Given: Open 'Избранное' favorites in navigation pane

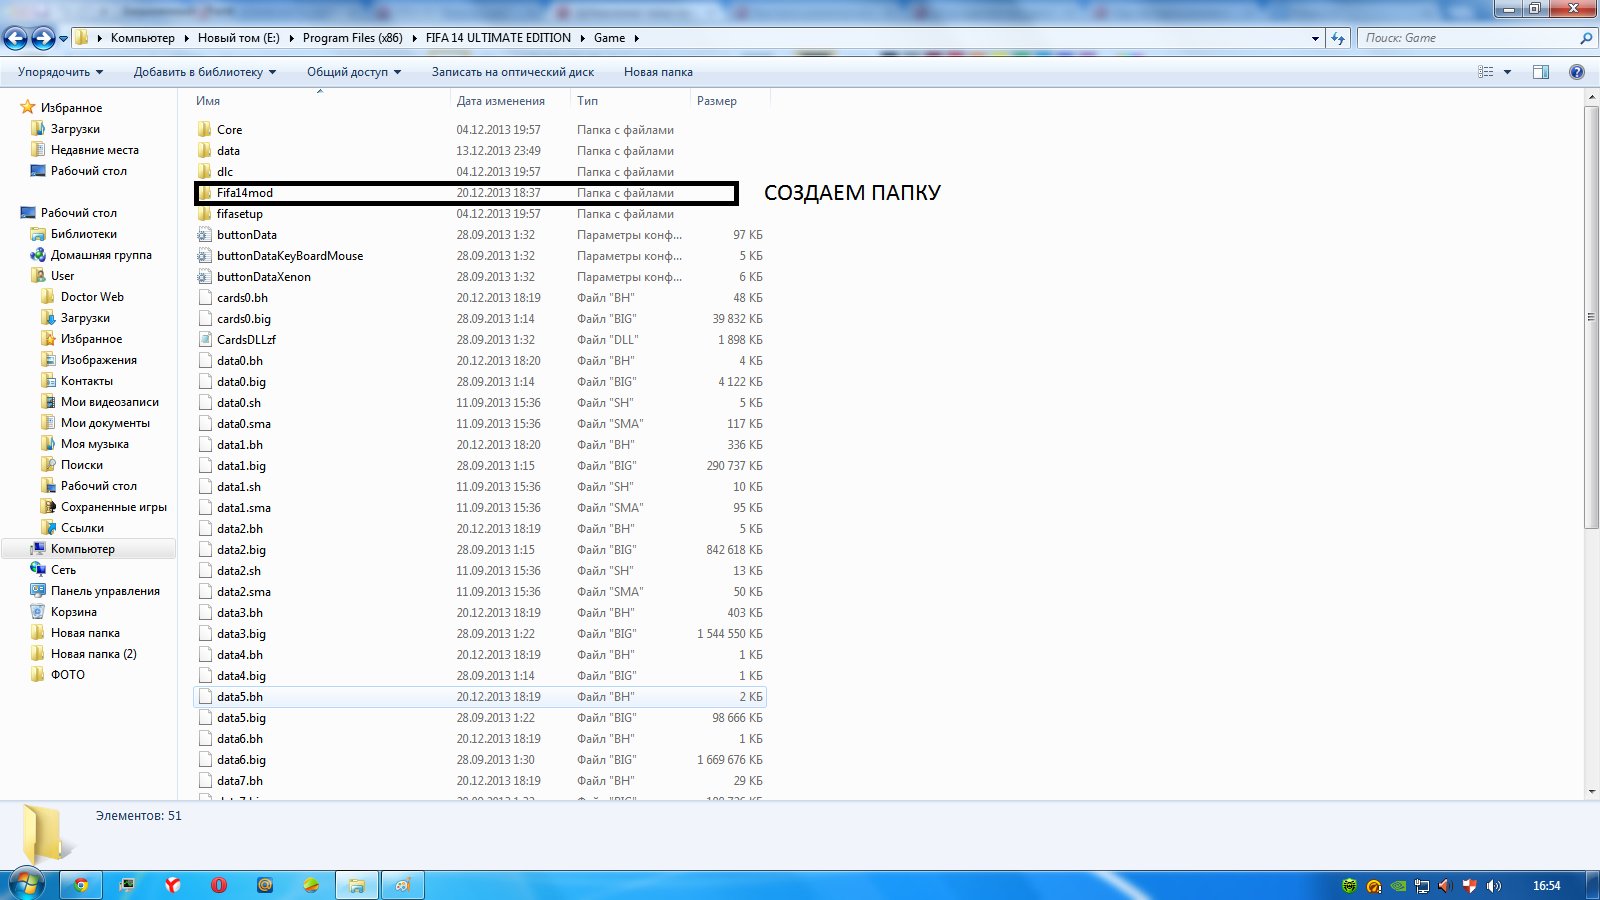Looking at the screenshot, I should click(x=71, y=108).
